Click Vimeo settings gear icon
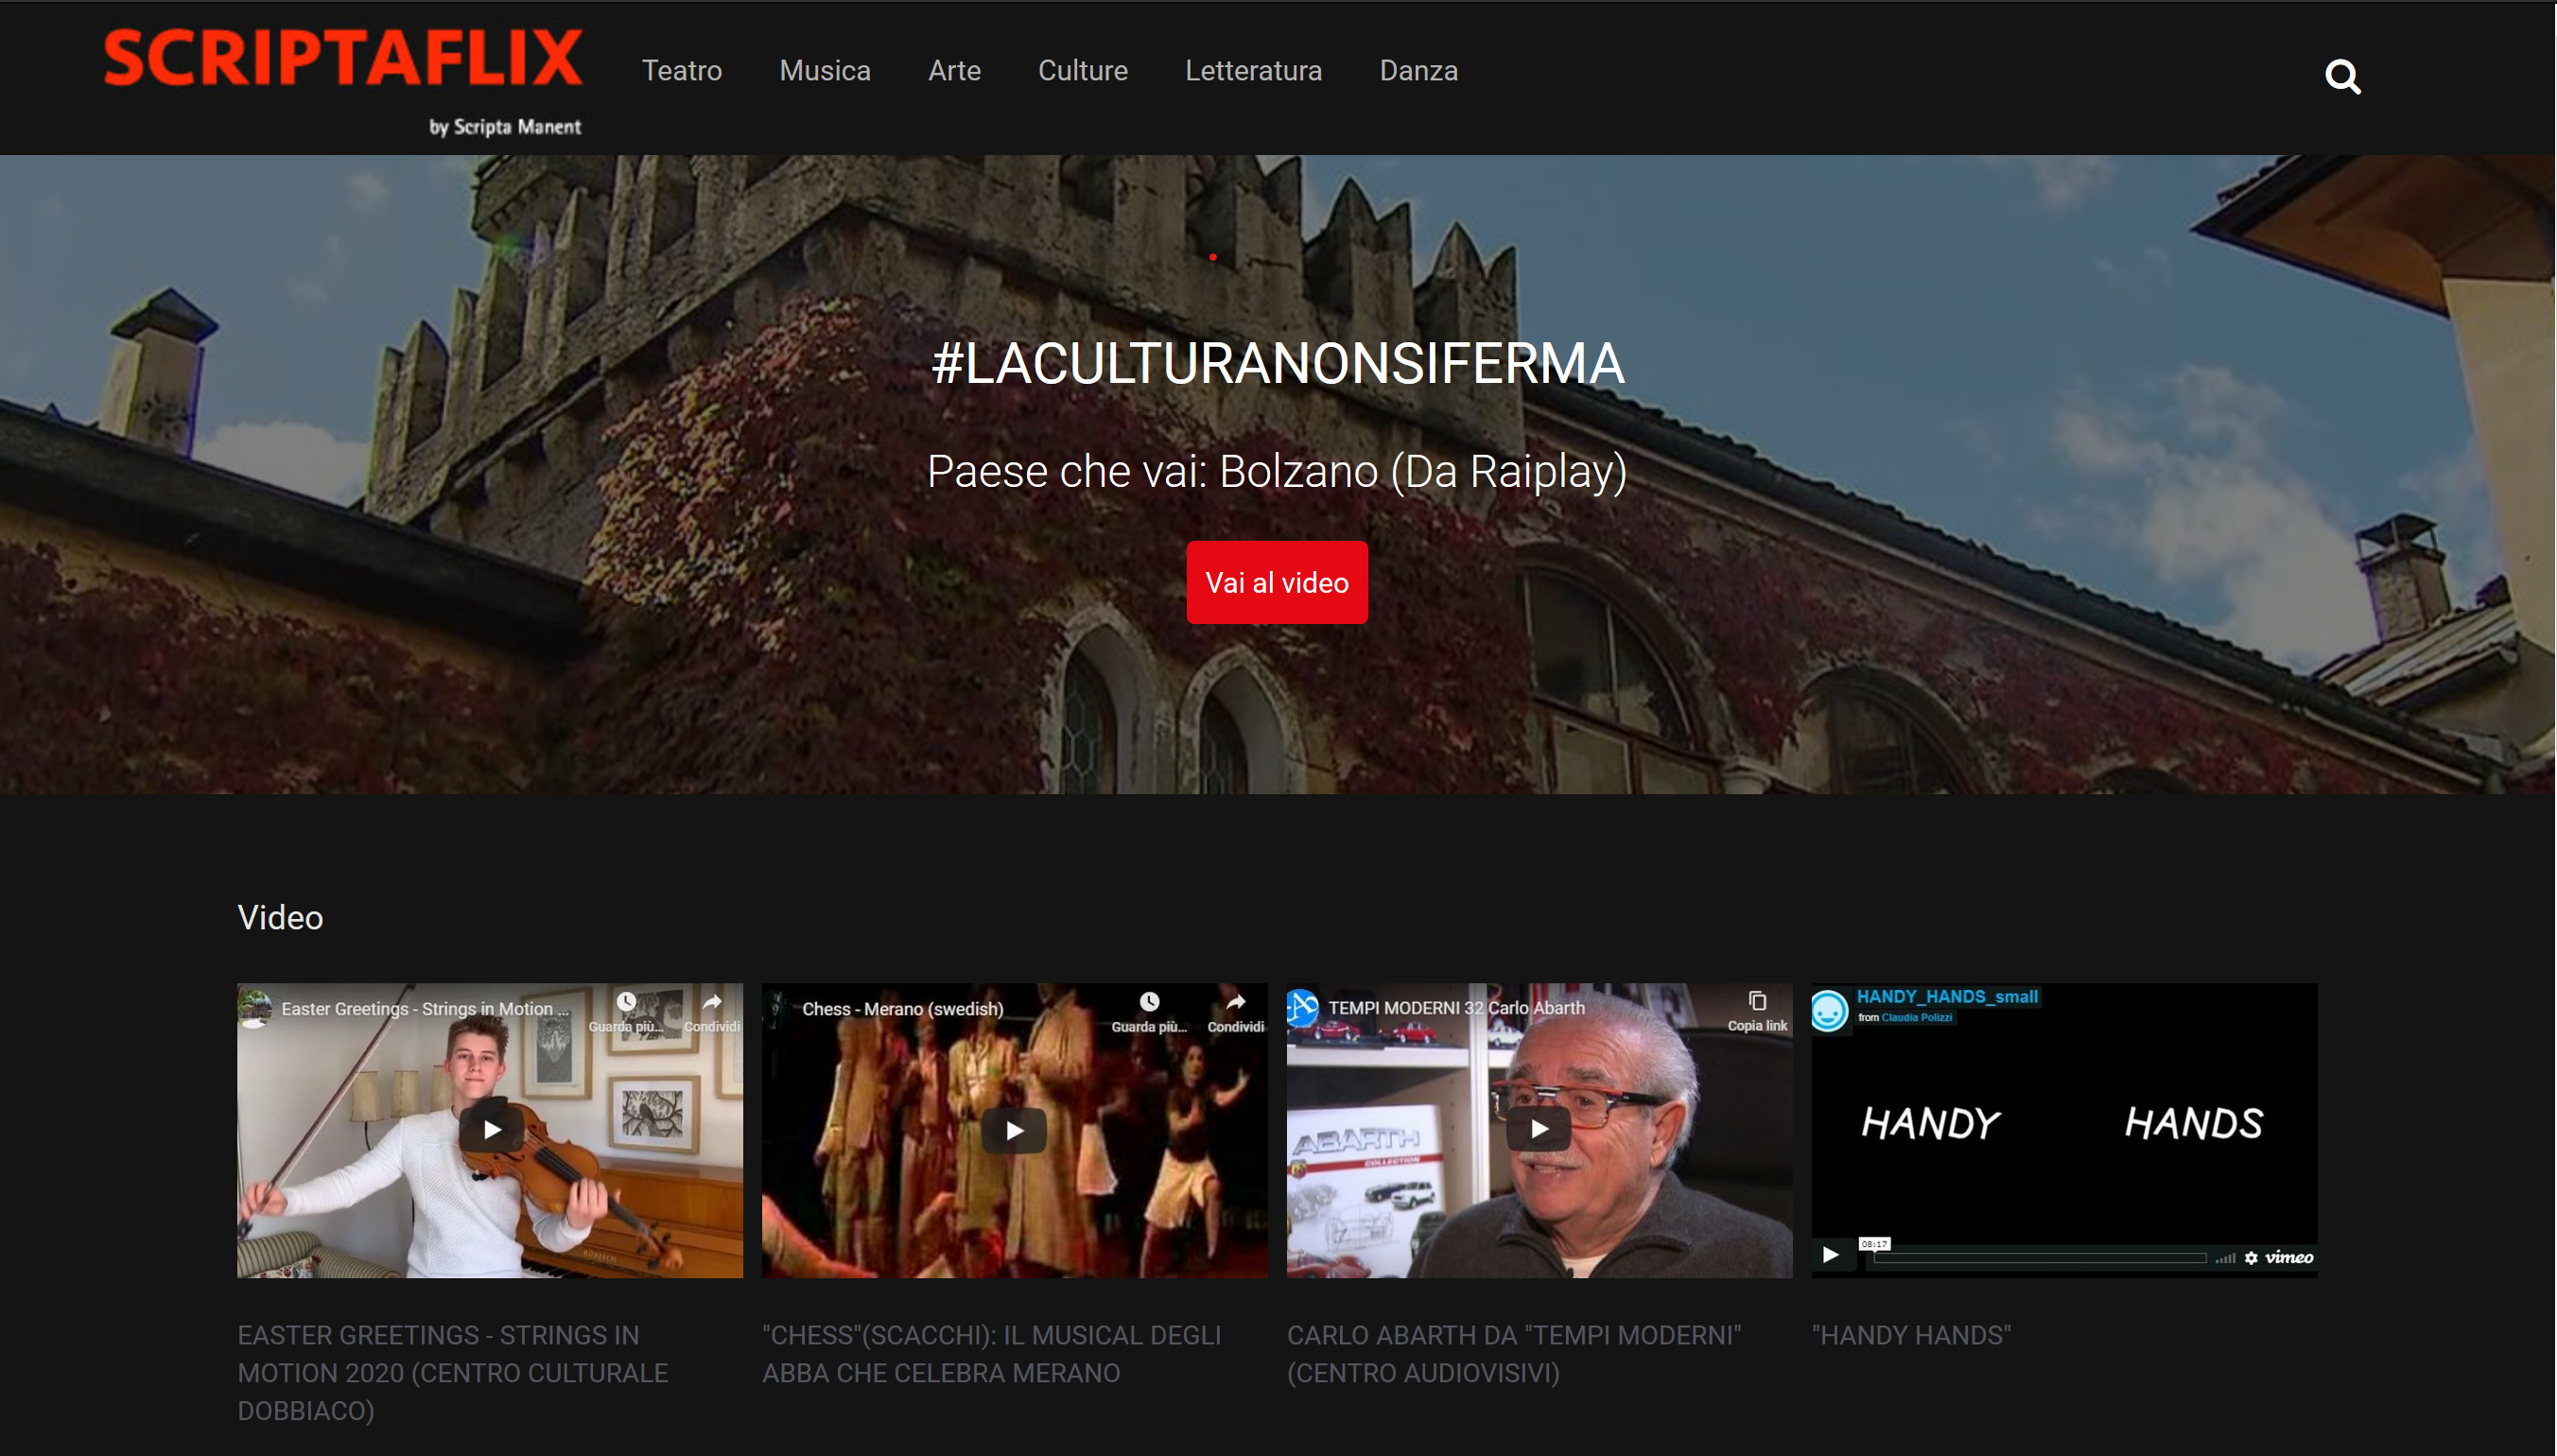Screen dimensions: 2557x1456 (x=2251, y=1258)
